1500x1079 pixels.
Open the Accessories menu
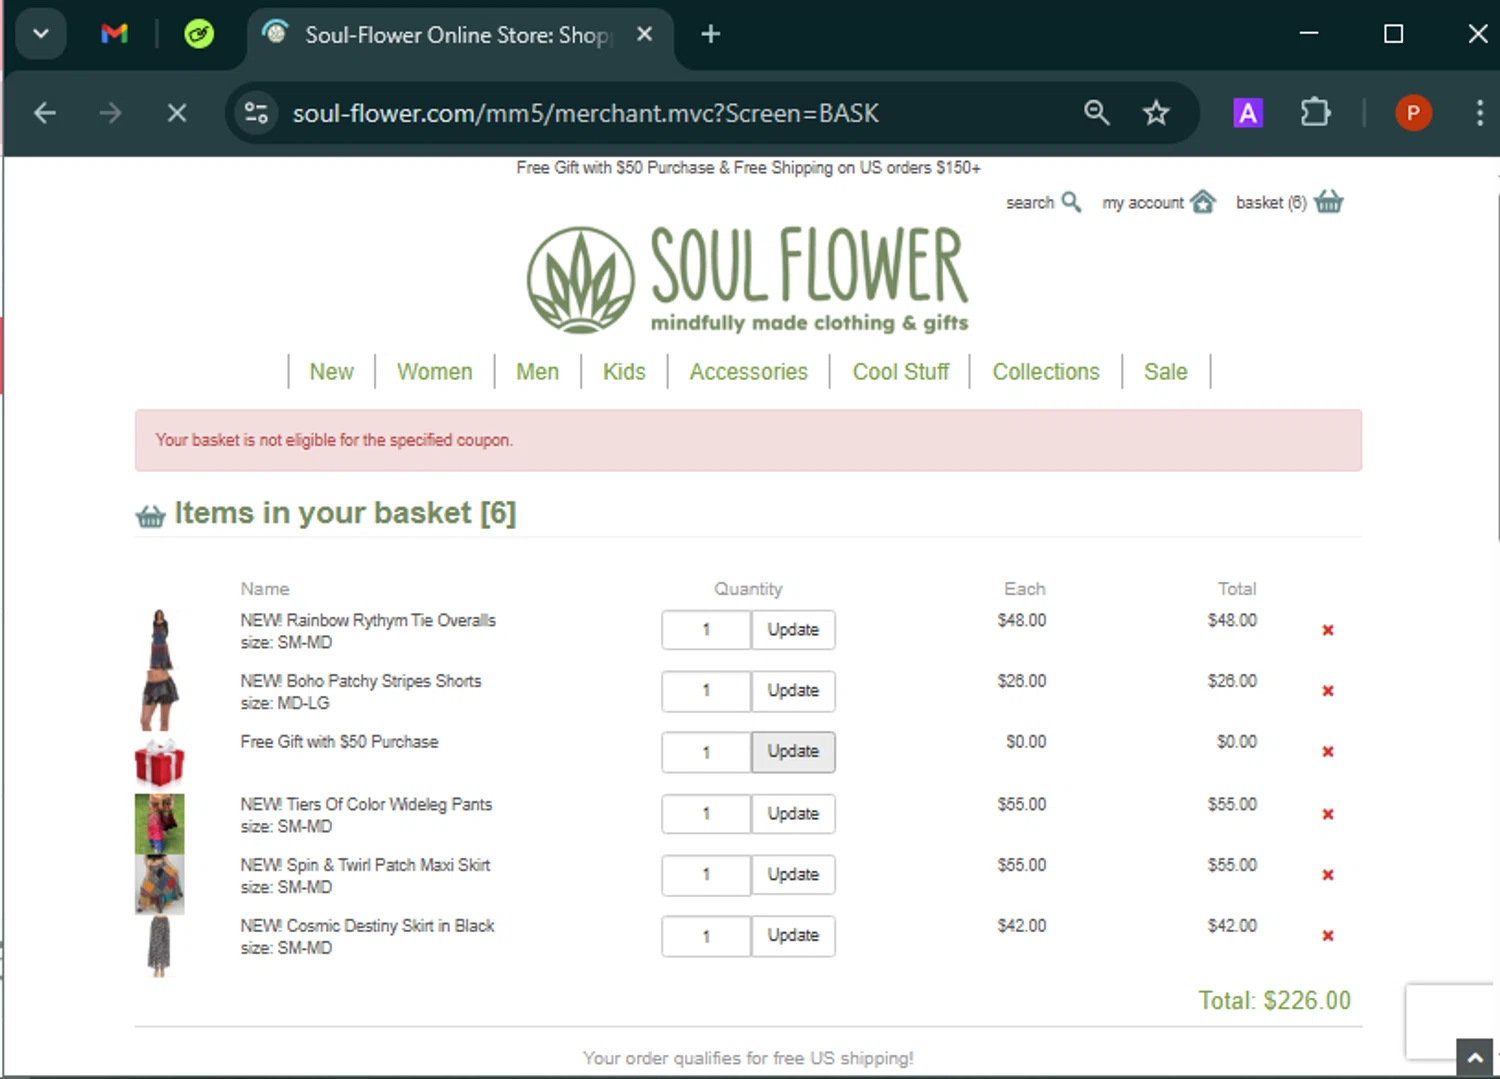pyautogui.click(x=748, y=372)
